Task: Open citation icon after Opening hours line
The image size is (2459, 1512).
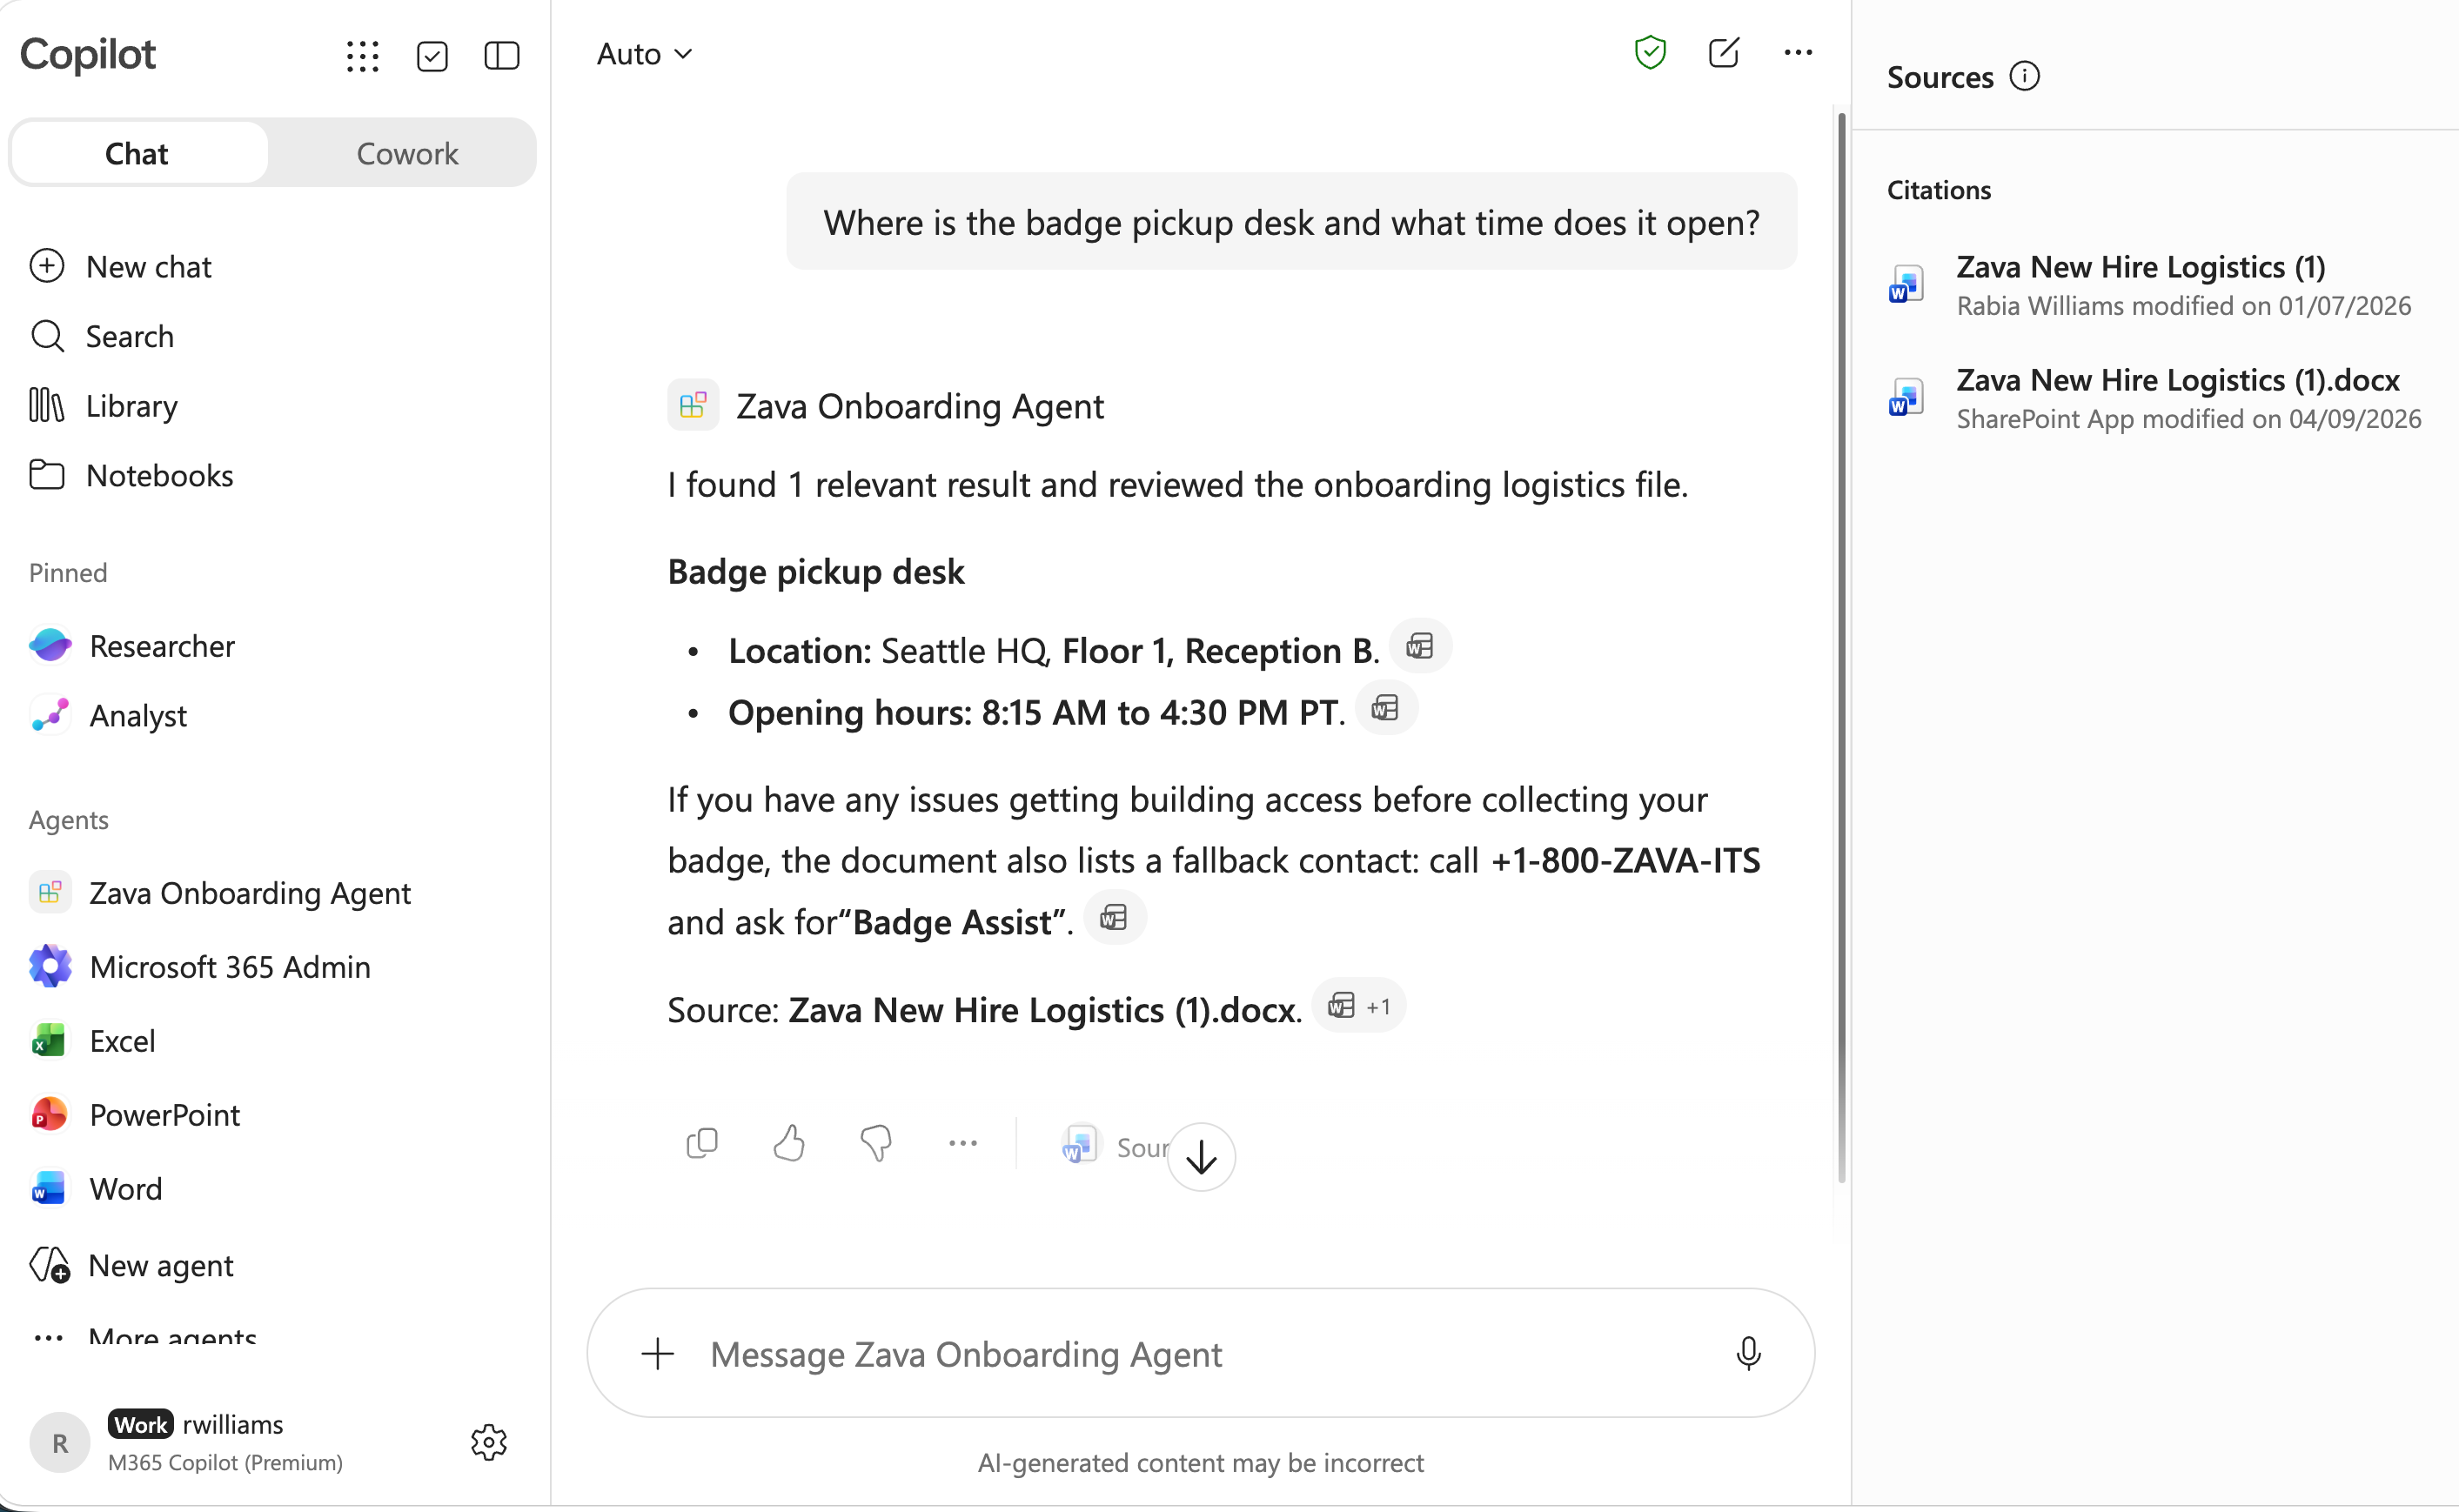Action: tap(1386, 709)
